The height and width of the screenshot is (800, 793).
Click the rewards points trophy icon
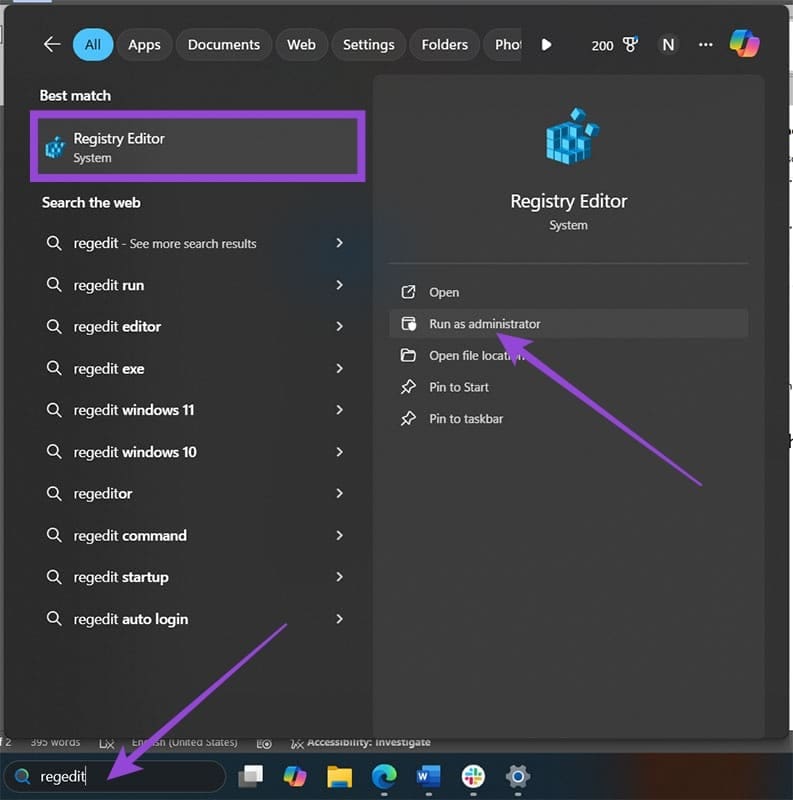point(630,45)
